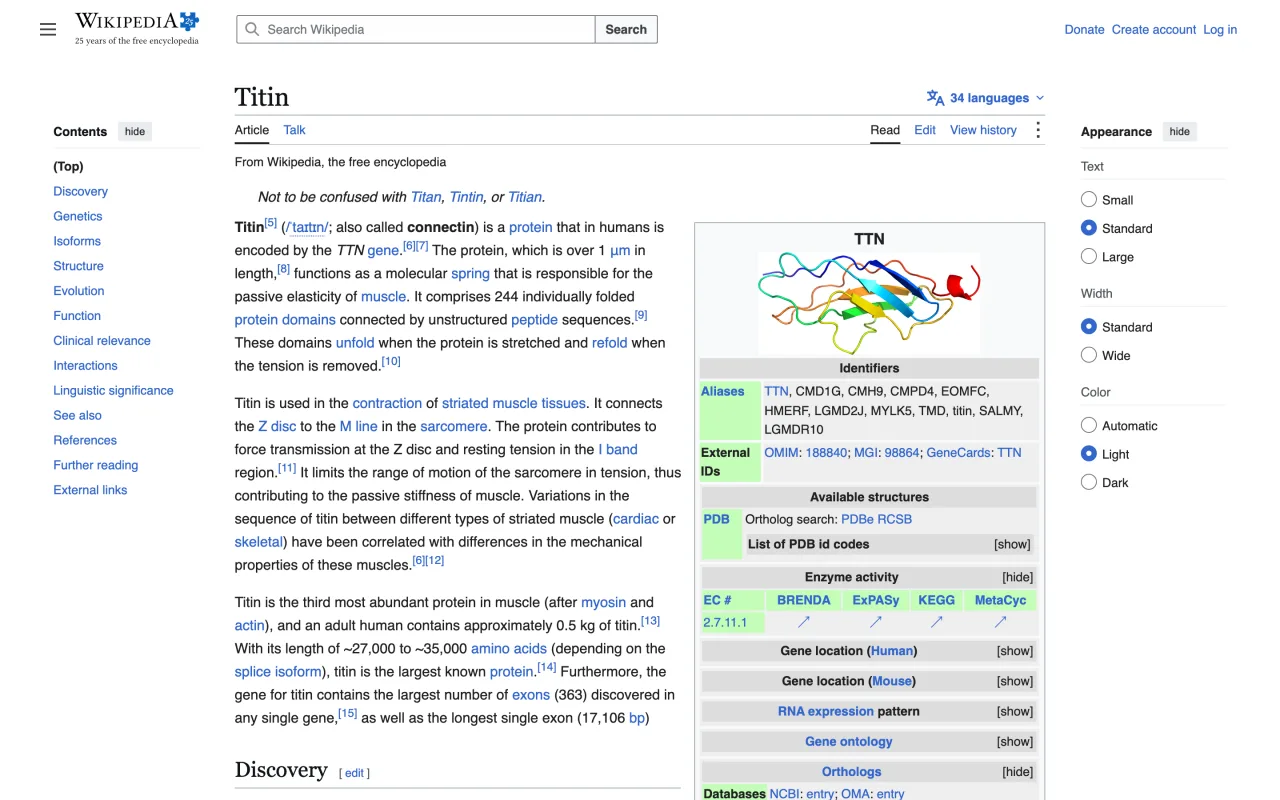Image resolution: width=1280 pixels, height=800 pixels.
Task: Open the hamburger main menu icon
Action: click(48, 29)
